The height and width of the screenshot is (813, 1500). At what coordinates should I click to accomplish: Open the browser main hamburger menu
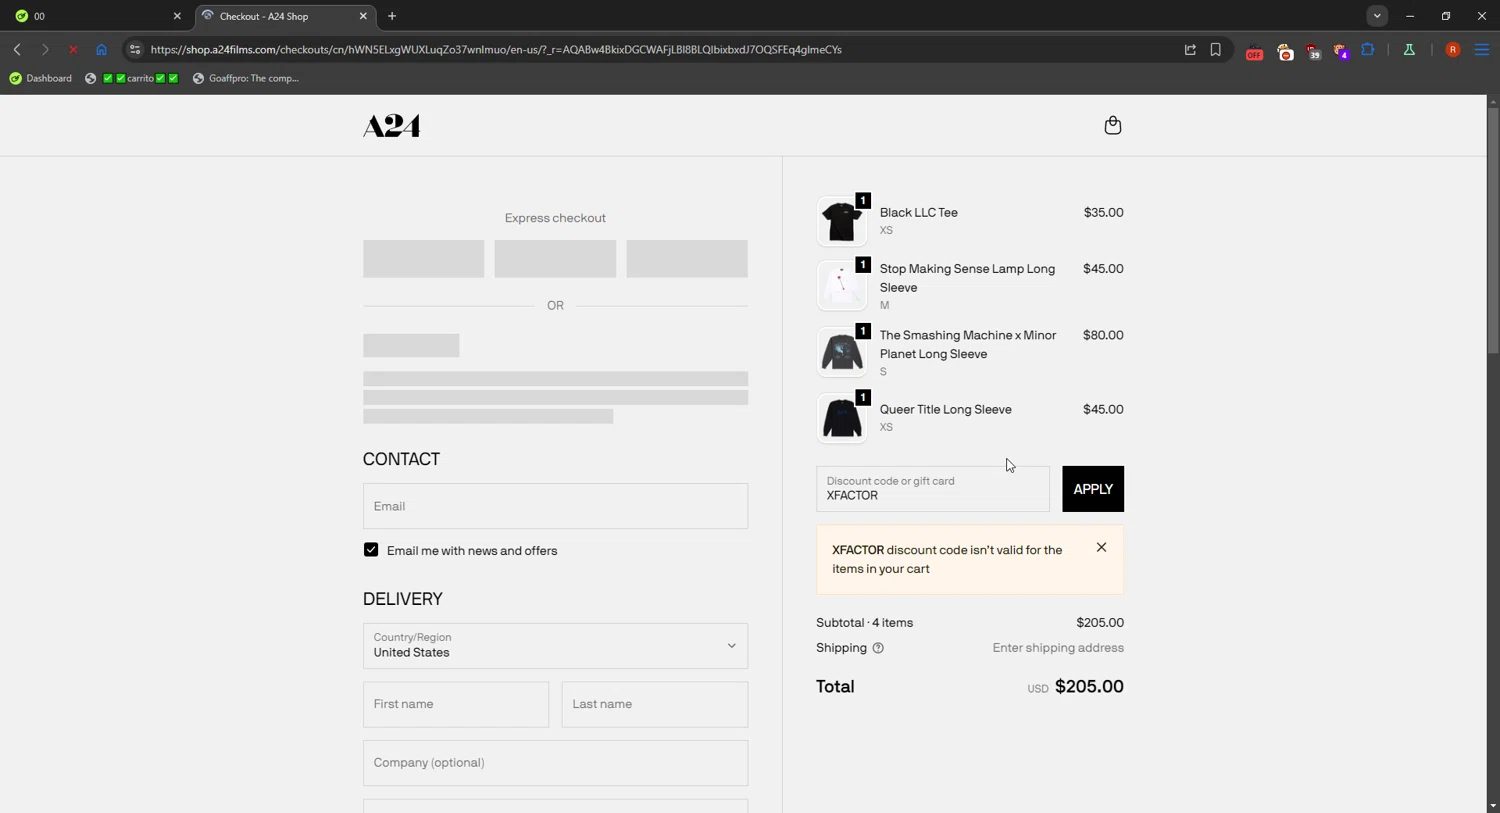point(1482,49)
